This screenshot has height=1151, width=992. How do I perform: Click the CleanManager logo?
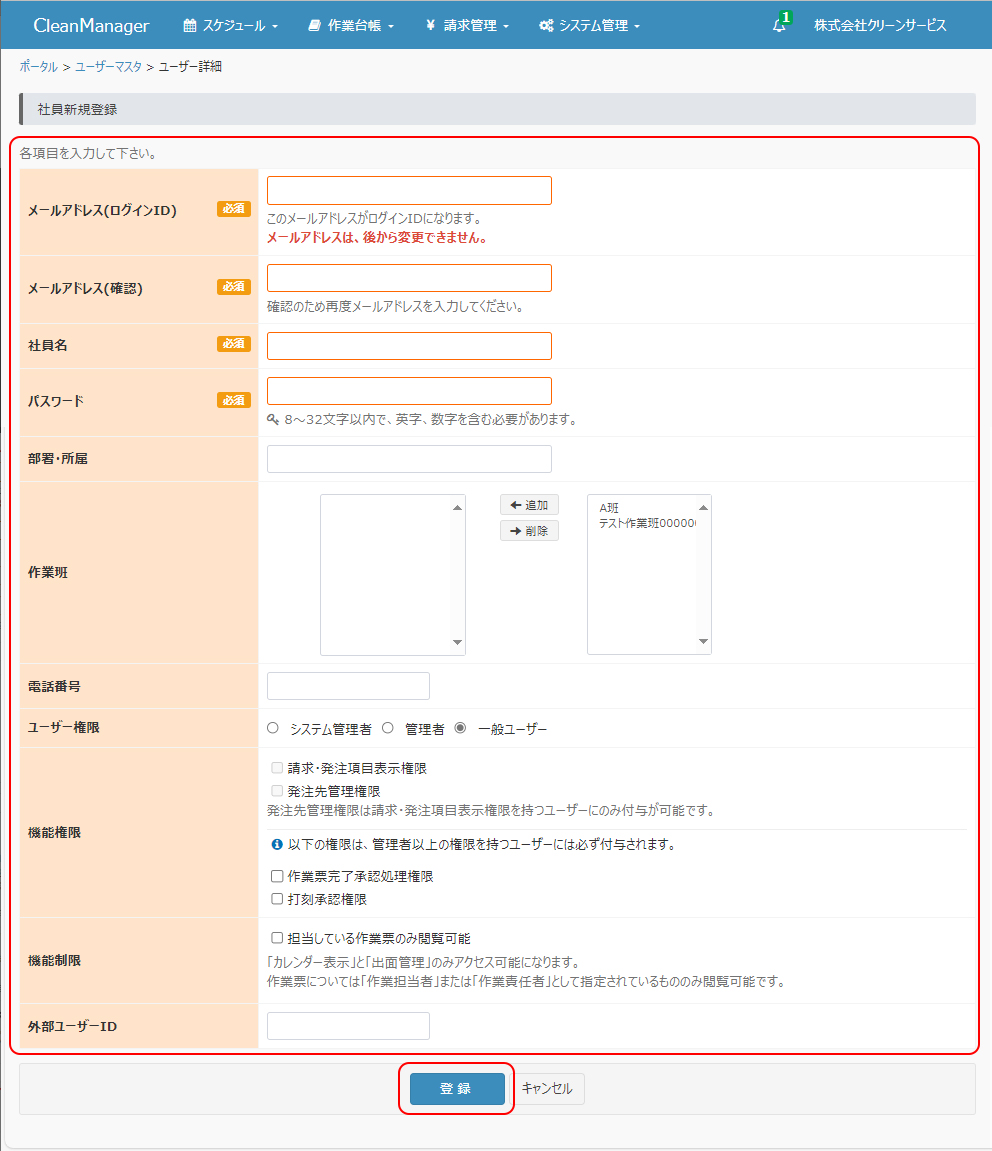[x=91, y=26]
